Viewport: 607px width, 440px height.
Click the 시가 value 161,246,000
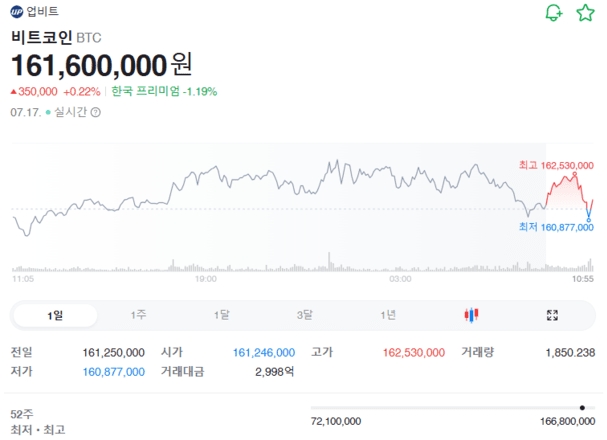(263, 353)
